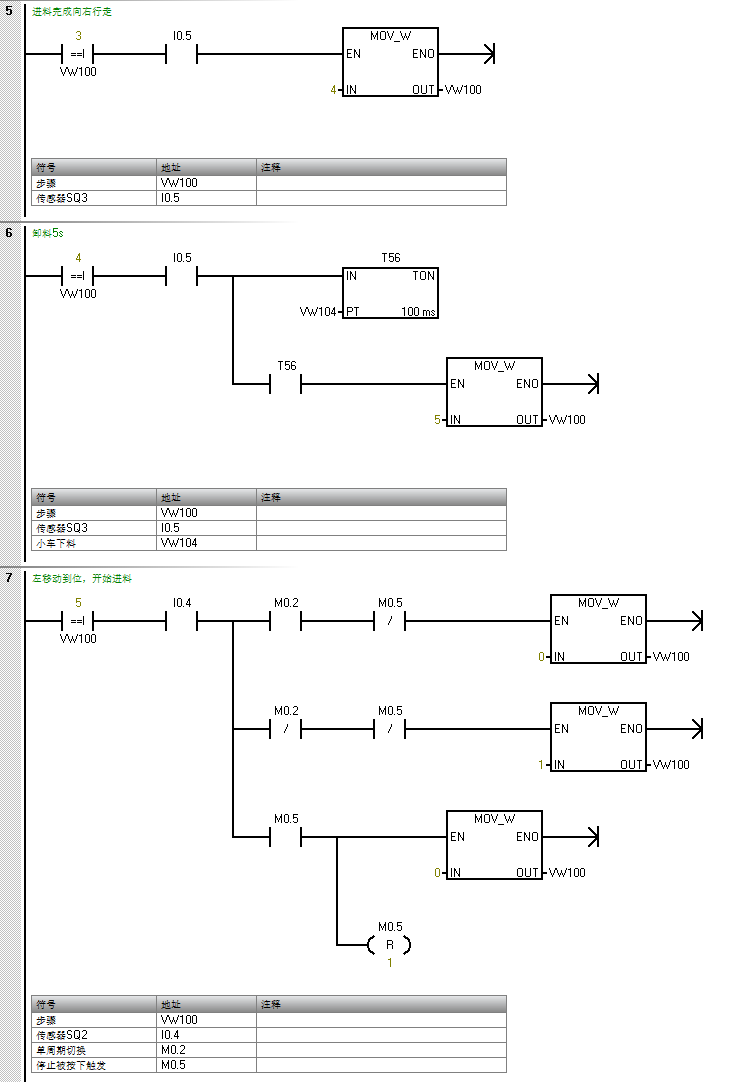Screen dimensions: 737x1082
Task: Select the M0.5 reset coil
Action: click(389, 944)
